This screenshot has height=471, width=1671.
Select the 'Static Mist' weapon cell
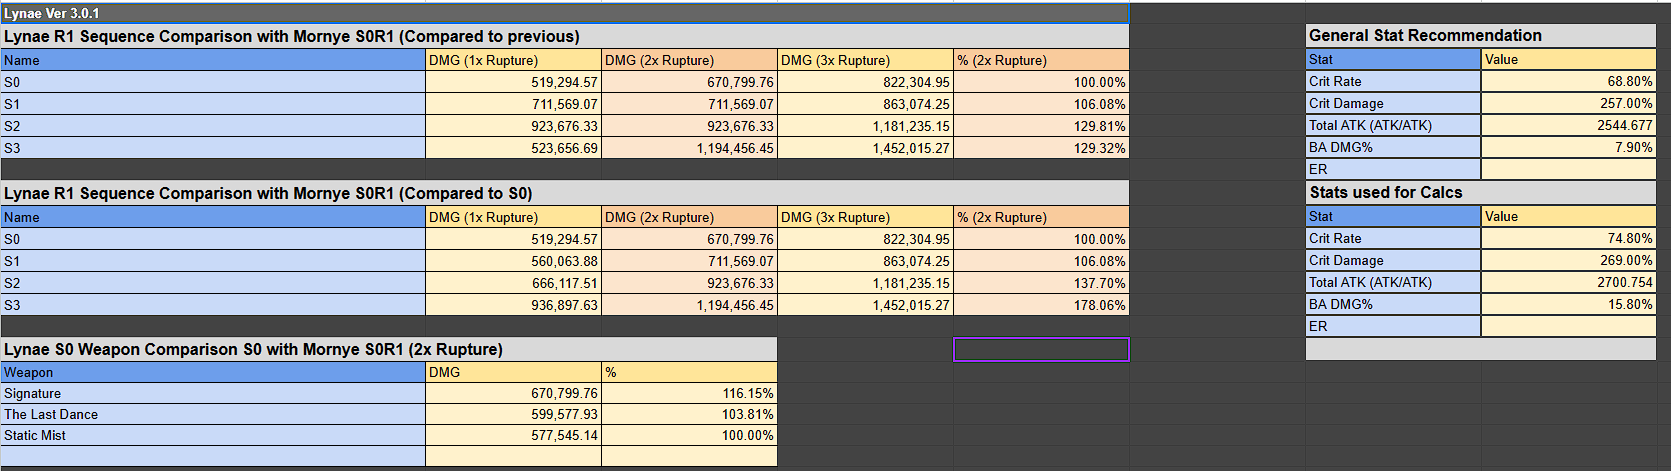[x=213, y=435]
